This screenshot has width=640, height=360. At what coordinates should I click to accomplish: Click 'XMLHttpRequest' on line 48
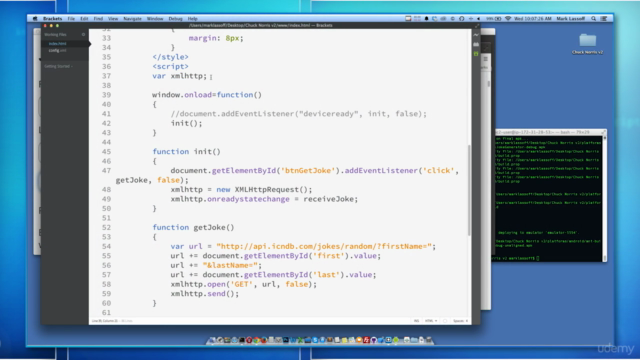[x=267, y=190]
